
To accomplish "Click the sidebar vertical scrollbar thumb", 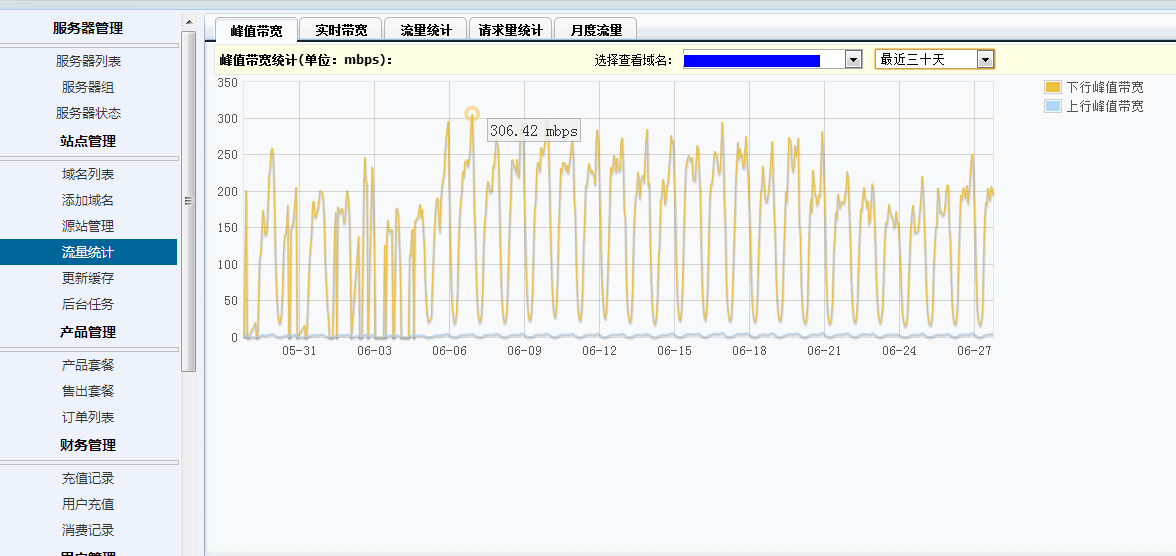I will tap(188, 200).
